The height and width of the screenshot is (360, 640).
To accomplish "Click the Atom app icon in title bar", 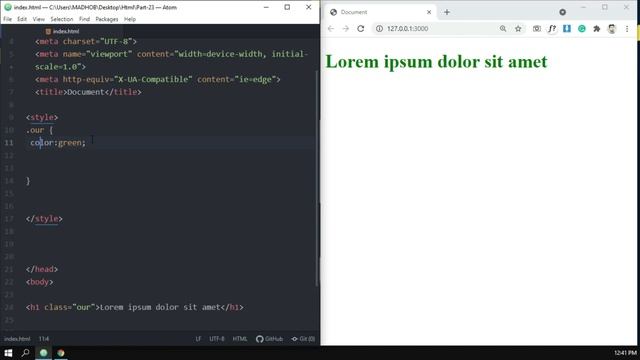I will 7,7.
